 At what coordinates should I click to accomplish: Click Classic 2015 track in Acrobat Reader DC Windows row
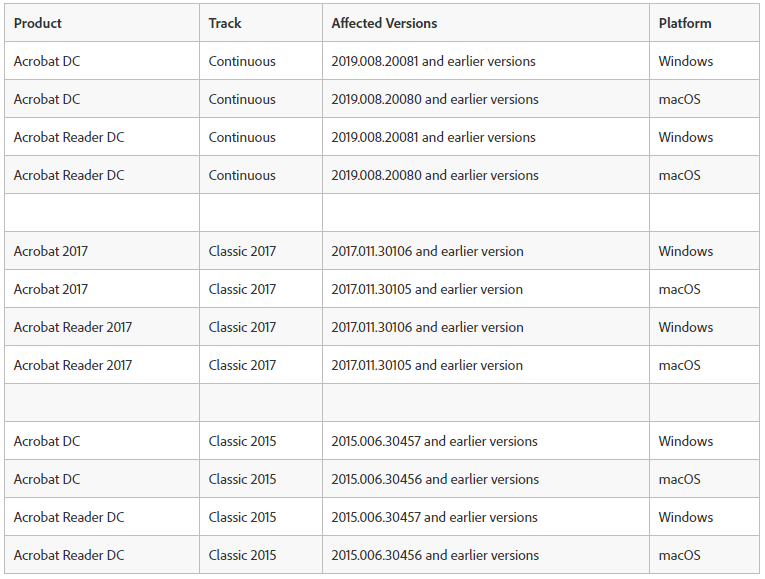242,517
